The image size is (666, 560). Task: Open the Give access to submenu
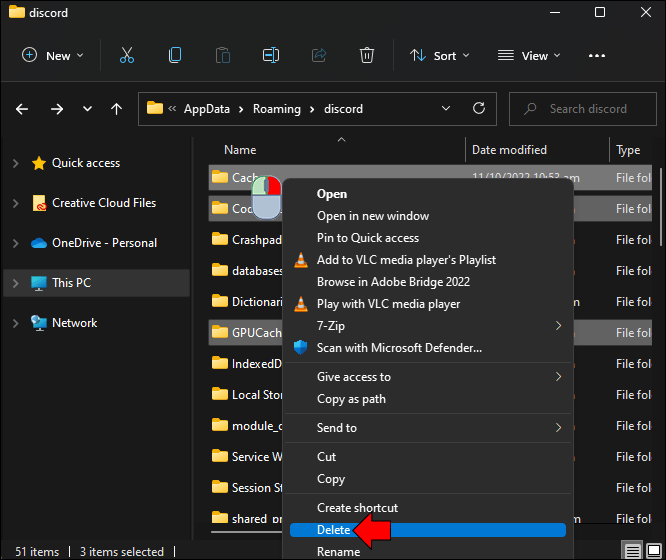428,377
